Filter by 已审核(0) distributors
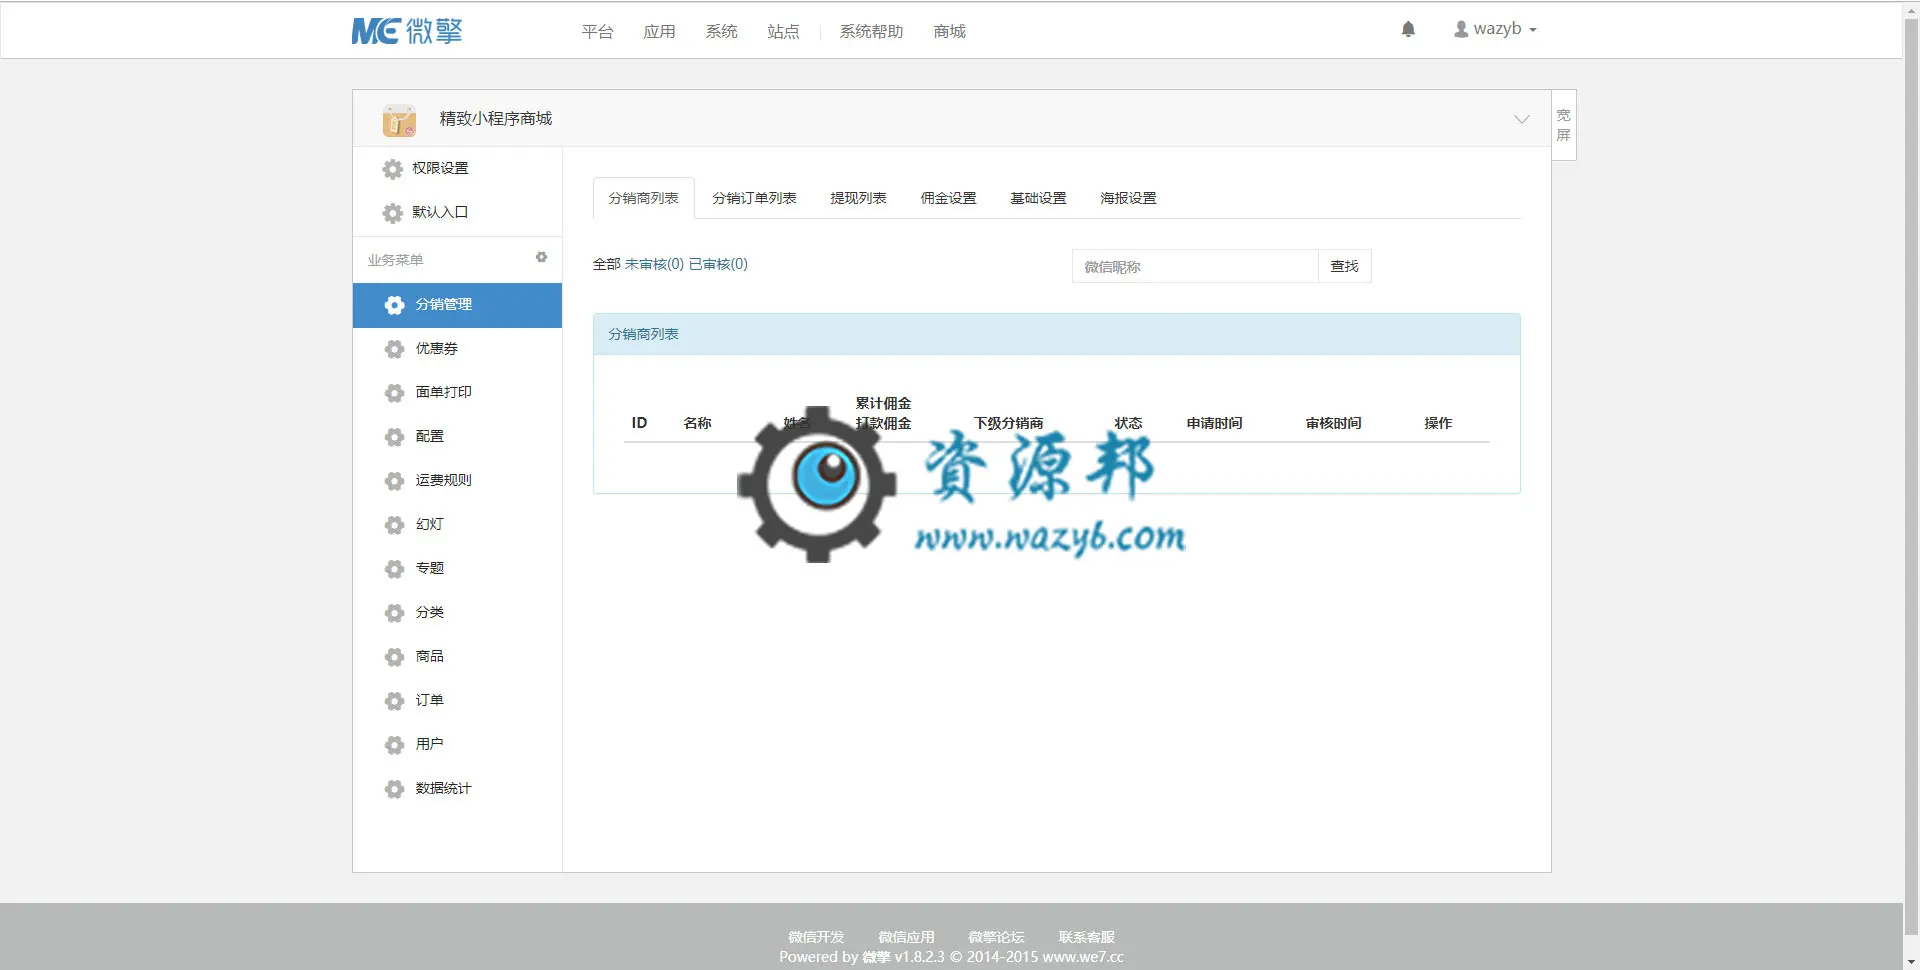1920x970 pixels. [x=718, y=264]
